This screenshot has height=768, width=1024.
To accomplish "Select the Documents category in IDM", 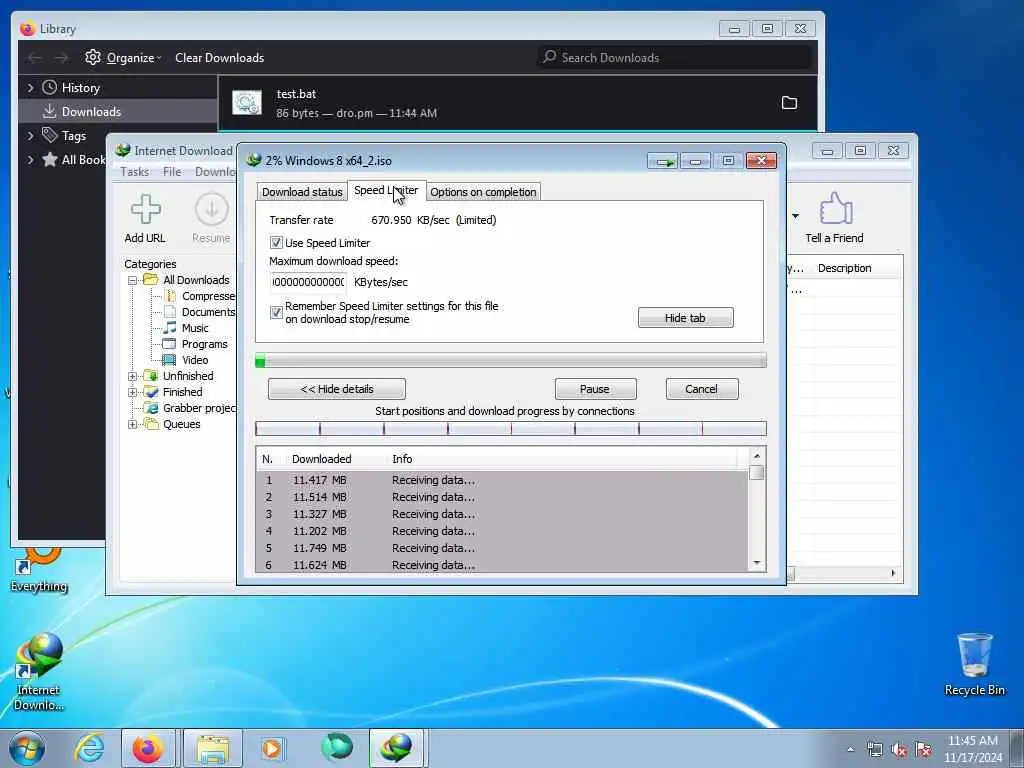I will coord(199,312).
